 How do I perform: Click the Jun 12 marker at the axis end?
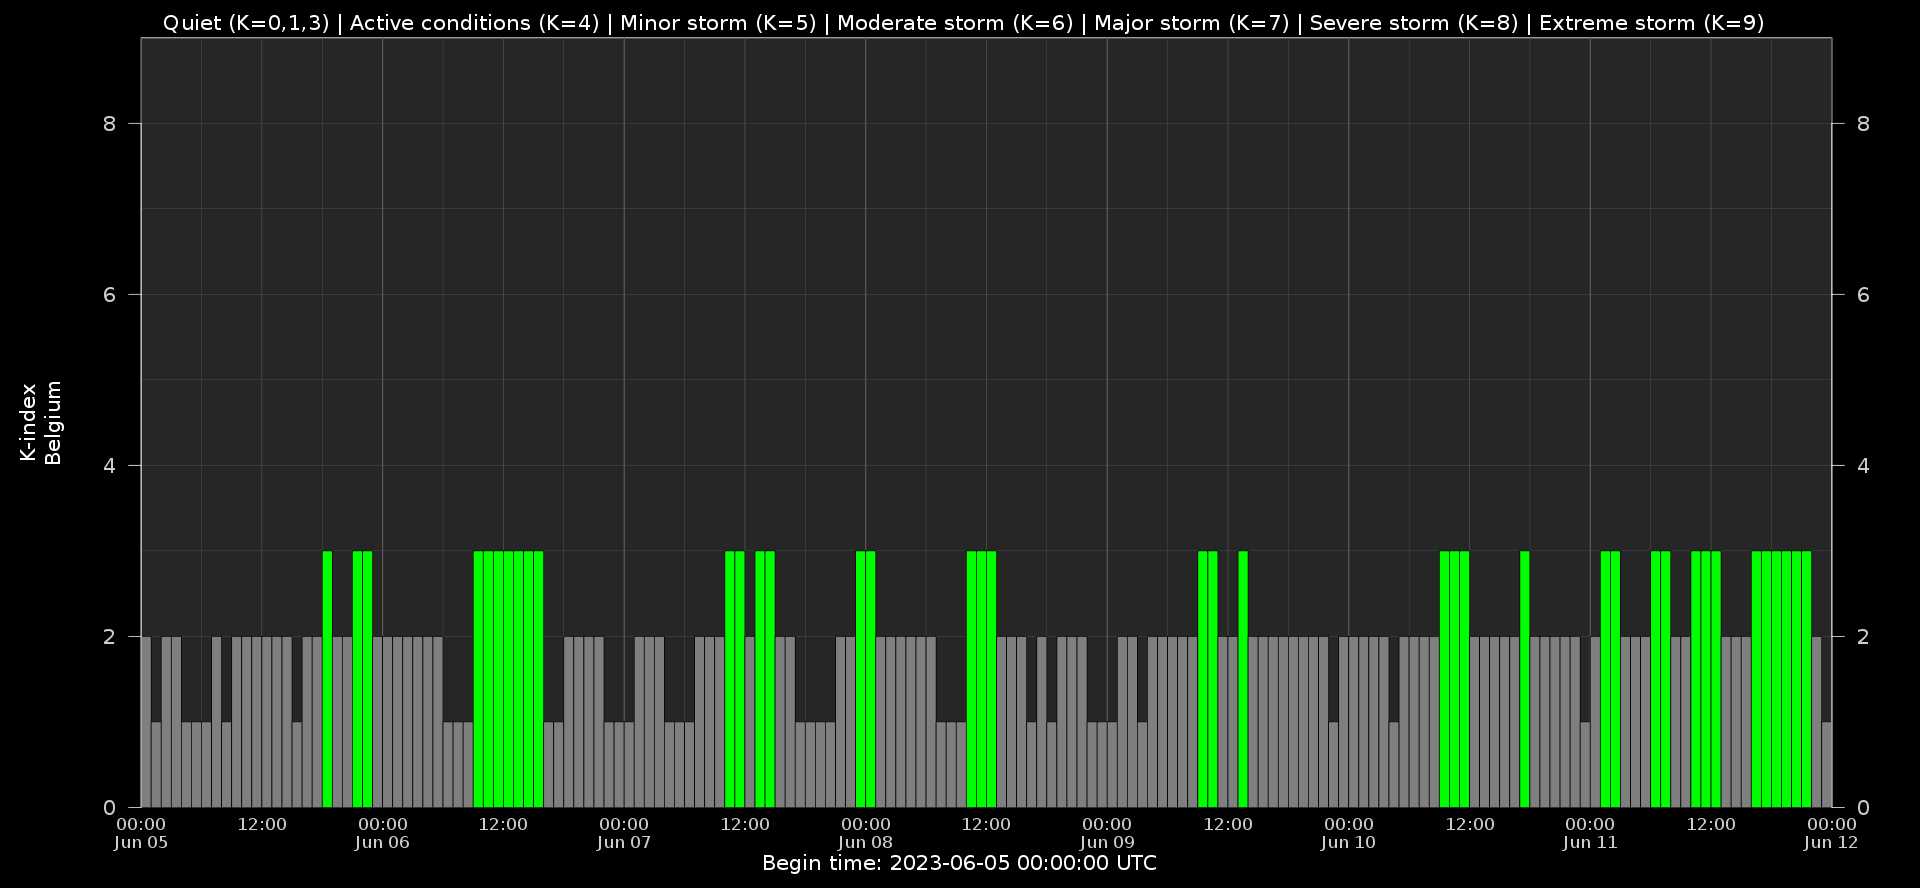pos(1831,833)
